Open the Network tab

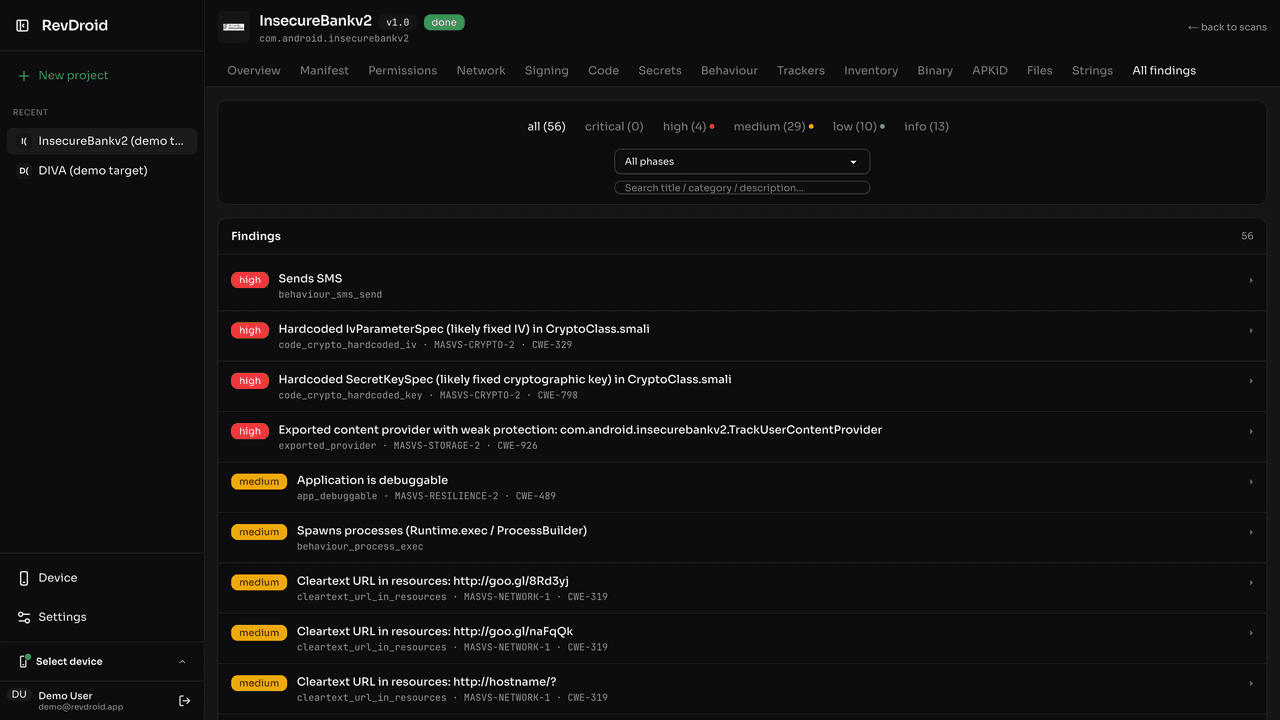481,71
